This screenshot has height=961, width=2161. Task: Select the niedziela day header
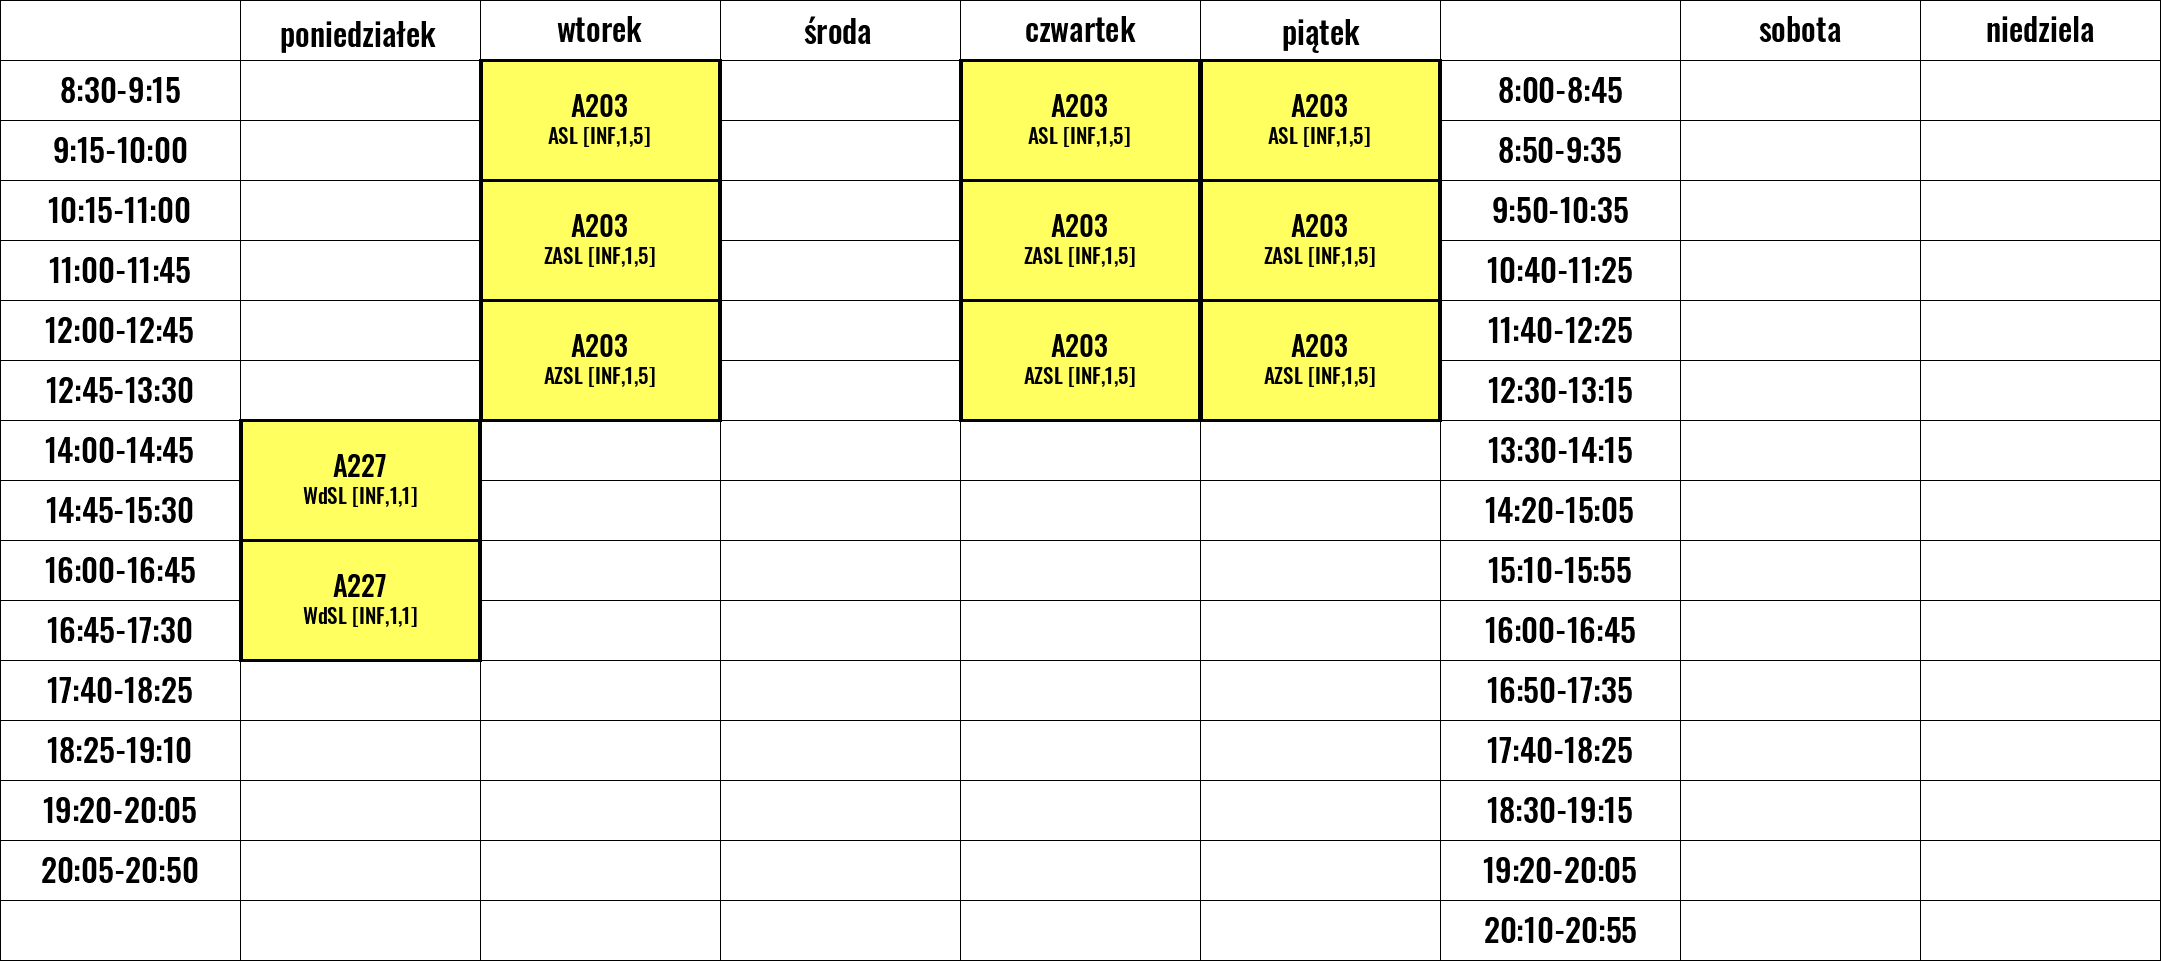(x=2040, y=30)
